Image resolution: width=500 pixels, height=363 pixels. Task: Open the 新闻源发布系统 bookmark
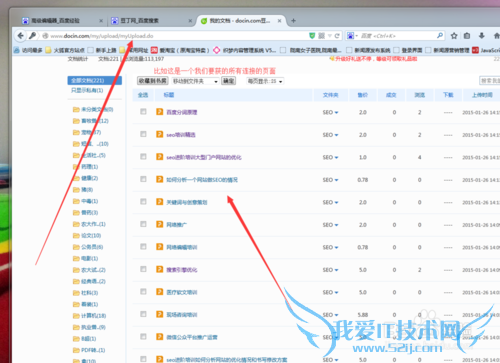pos(368,50)
